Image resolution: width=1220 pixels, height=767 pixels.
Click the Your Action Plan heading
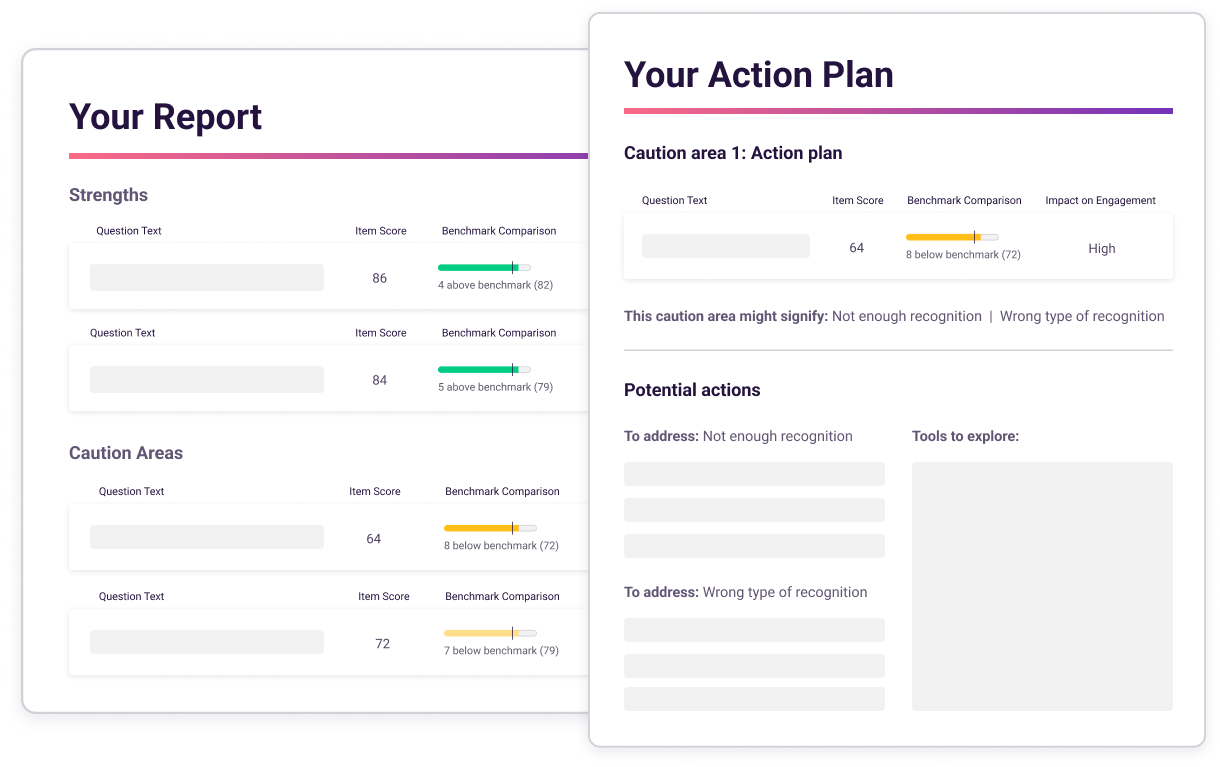(759, 75)
